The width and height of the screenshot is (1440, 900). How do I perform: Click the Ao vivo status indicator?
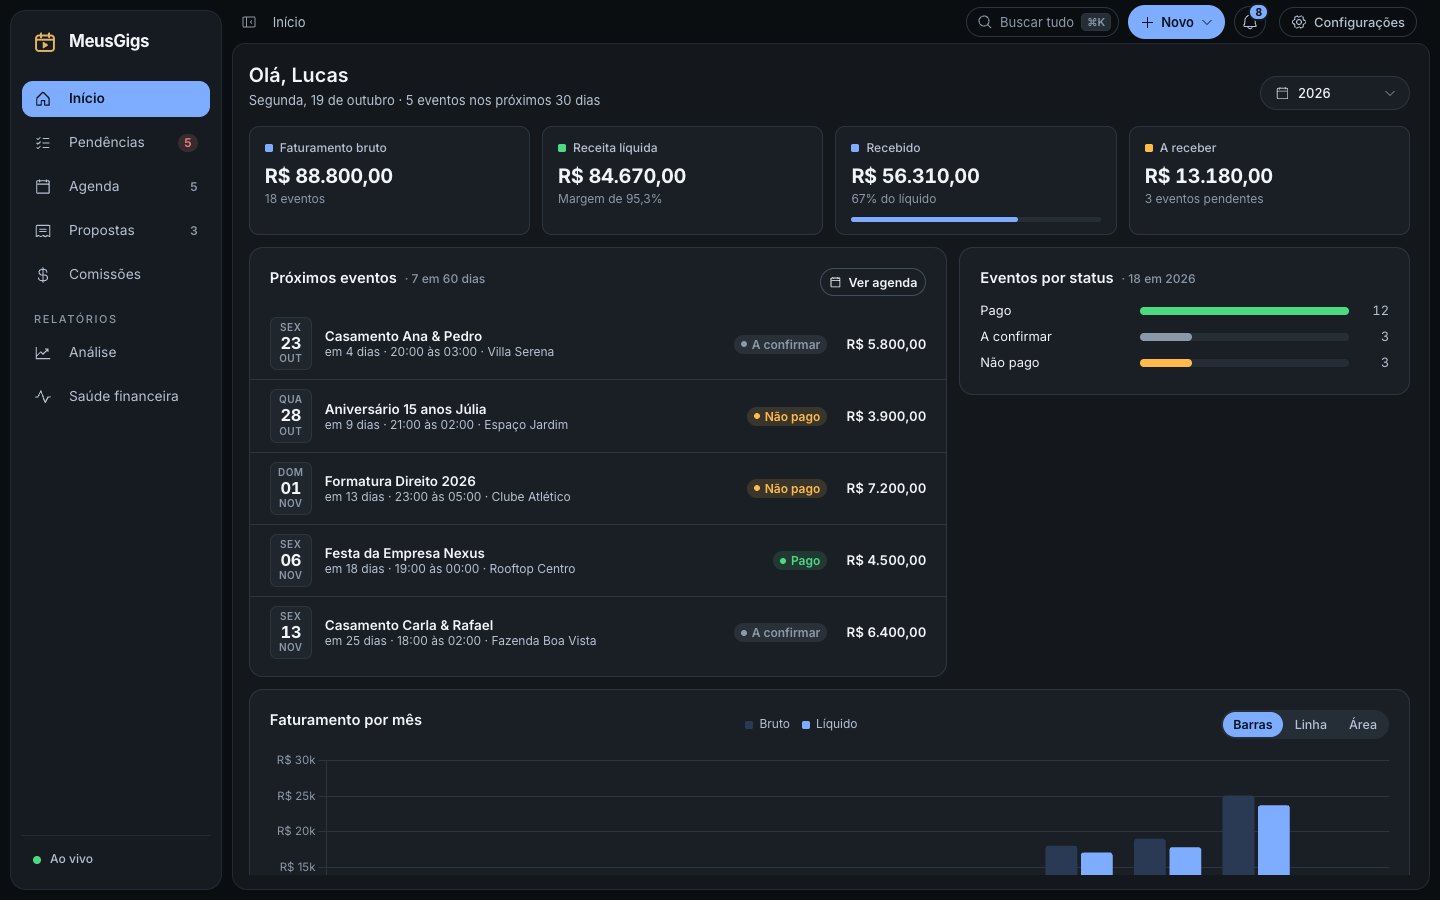click(63, 859)
